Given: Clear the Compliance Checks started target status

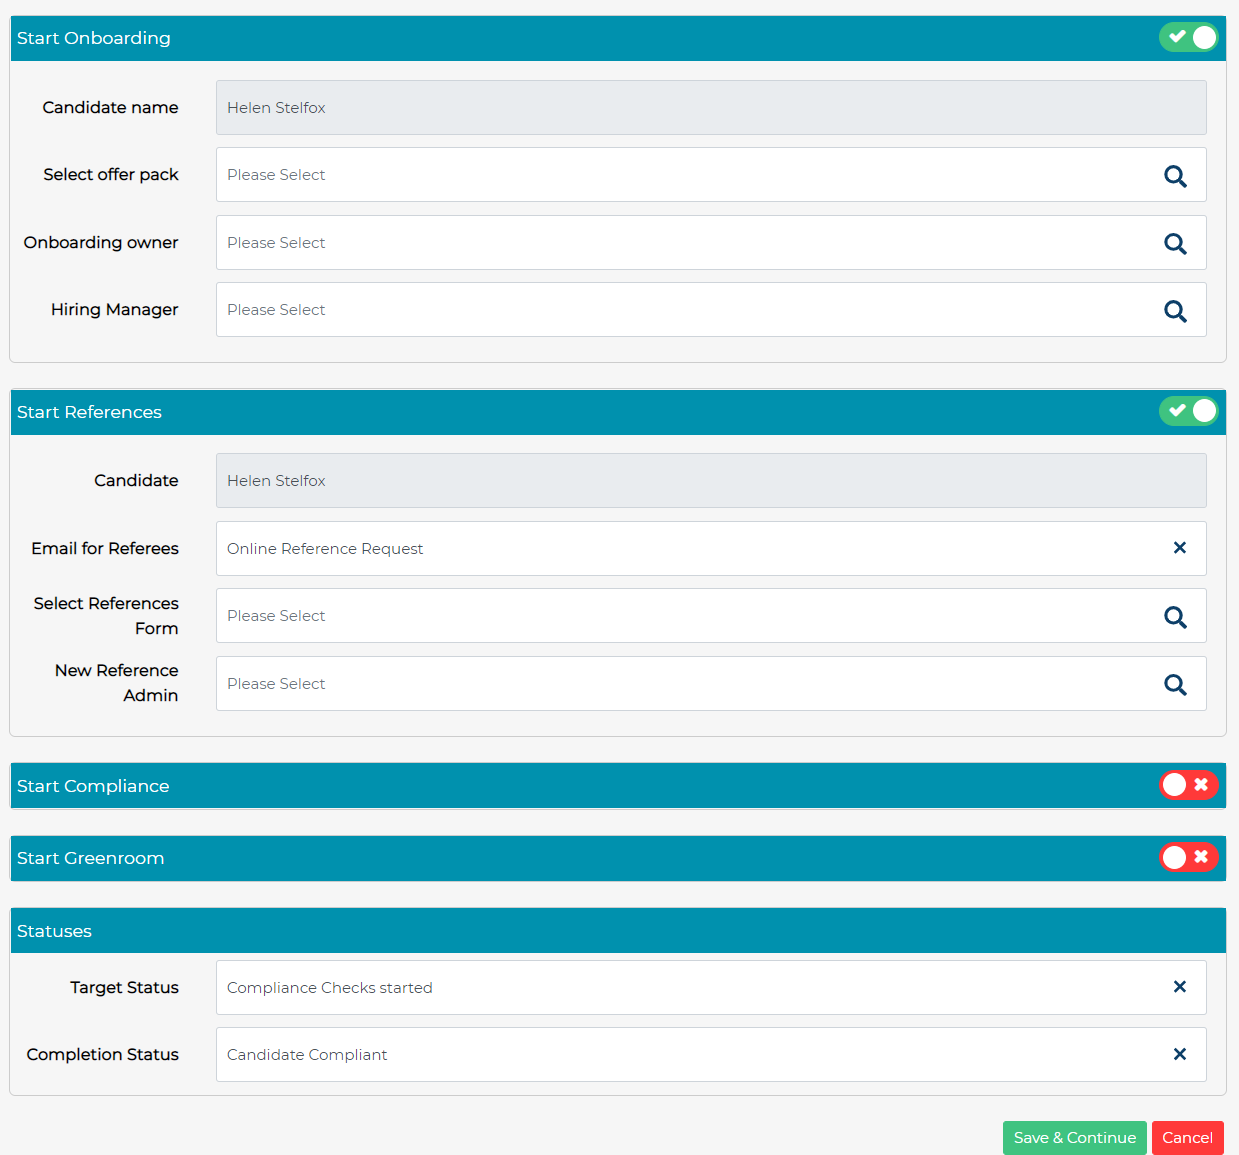Looking at the screenshot, I should (x=1179, y=987).
